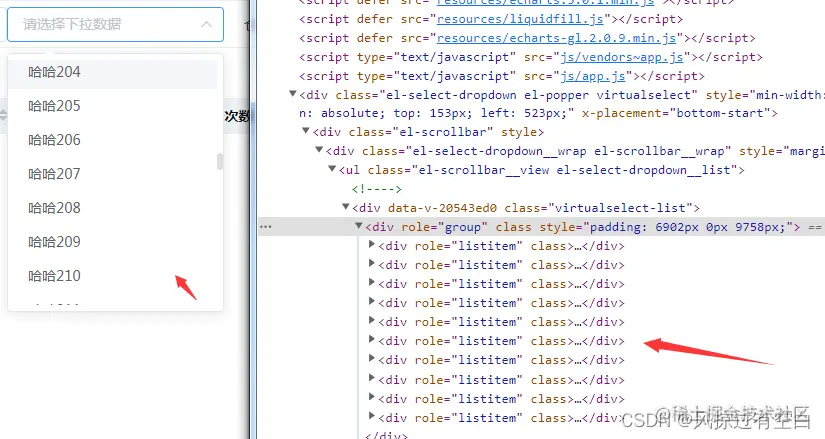Select the 哈哈210 option
The image size is (825, 439).
(x=113, y=276)
